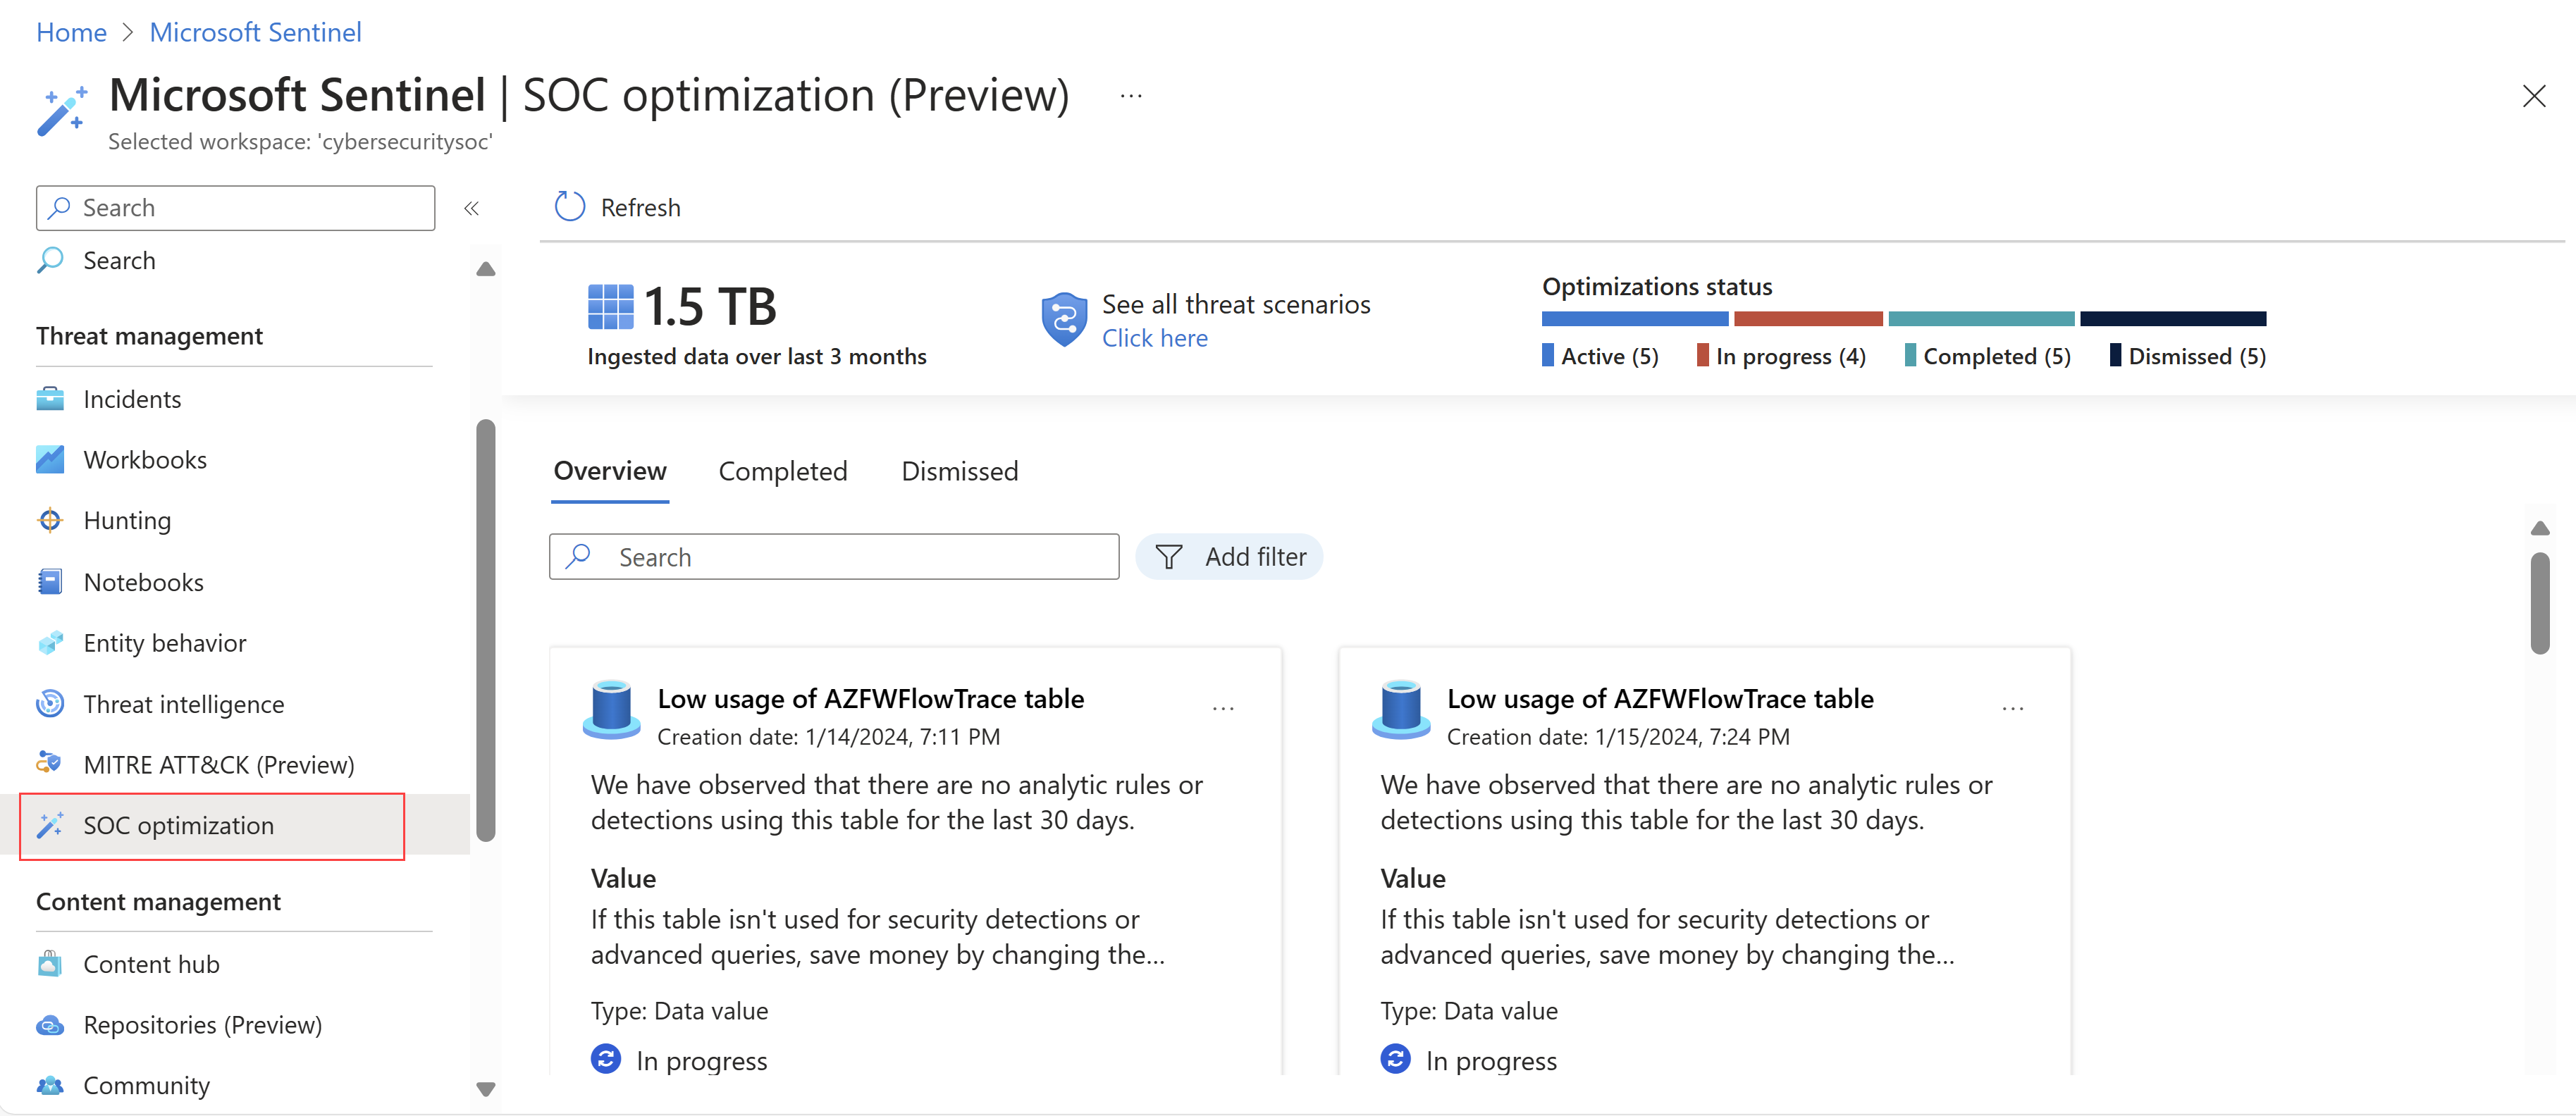
Task: Click the Entity behavior icon
Action: 51,640
